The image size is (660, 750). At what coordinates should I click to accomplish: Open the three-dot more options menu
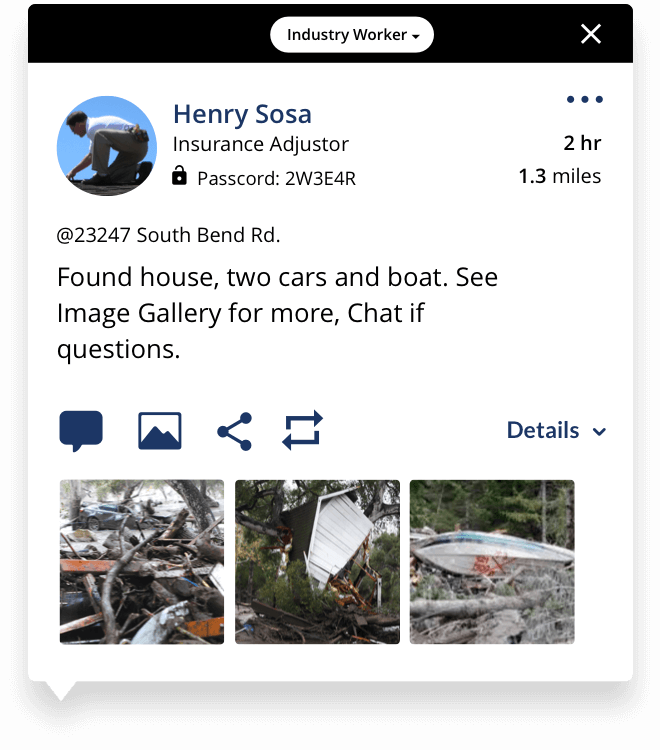click(584, 99)
